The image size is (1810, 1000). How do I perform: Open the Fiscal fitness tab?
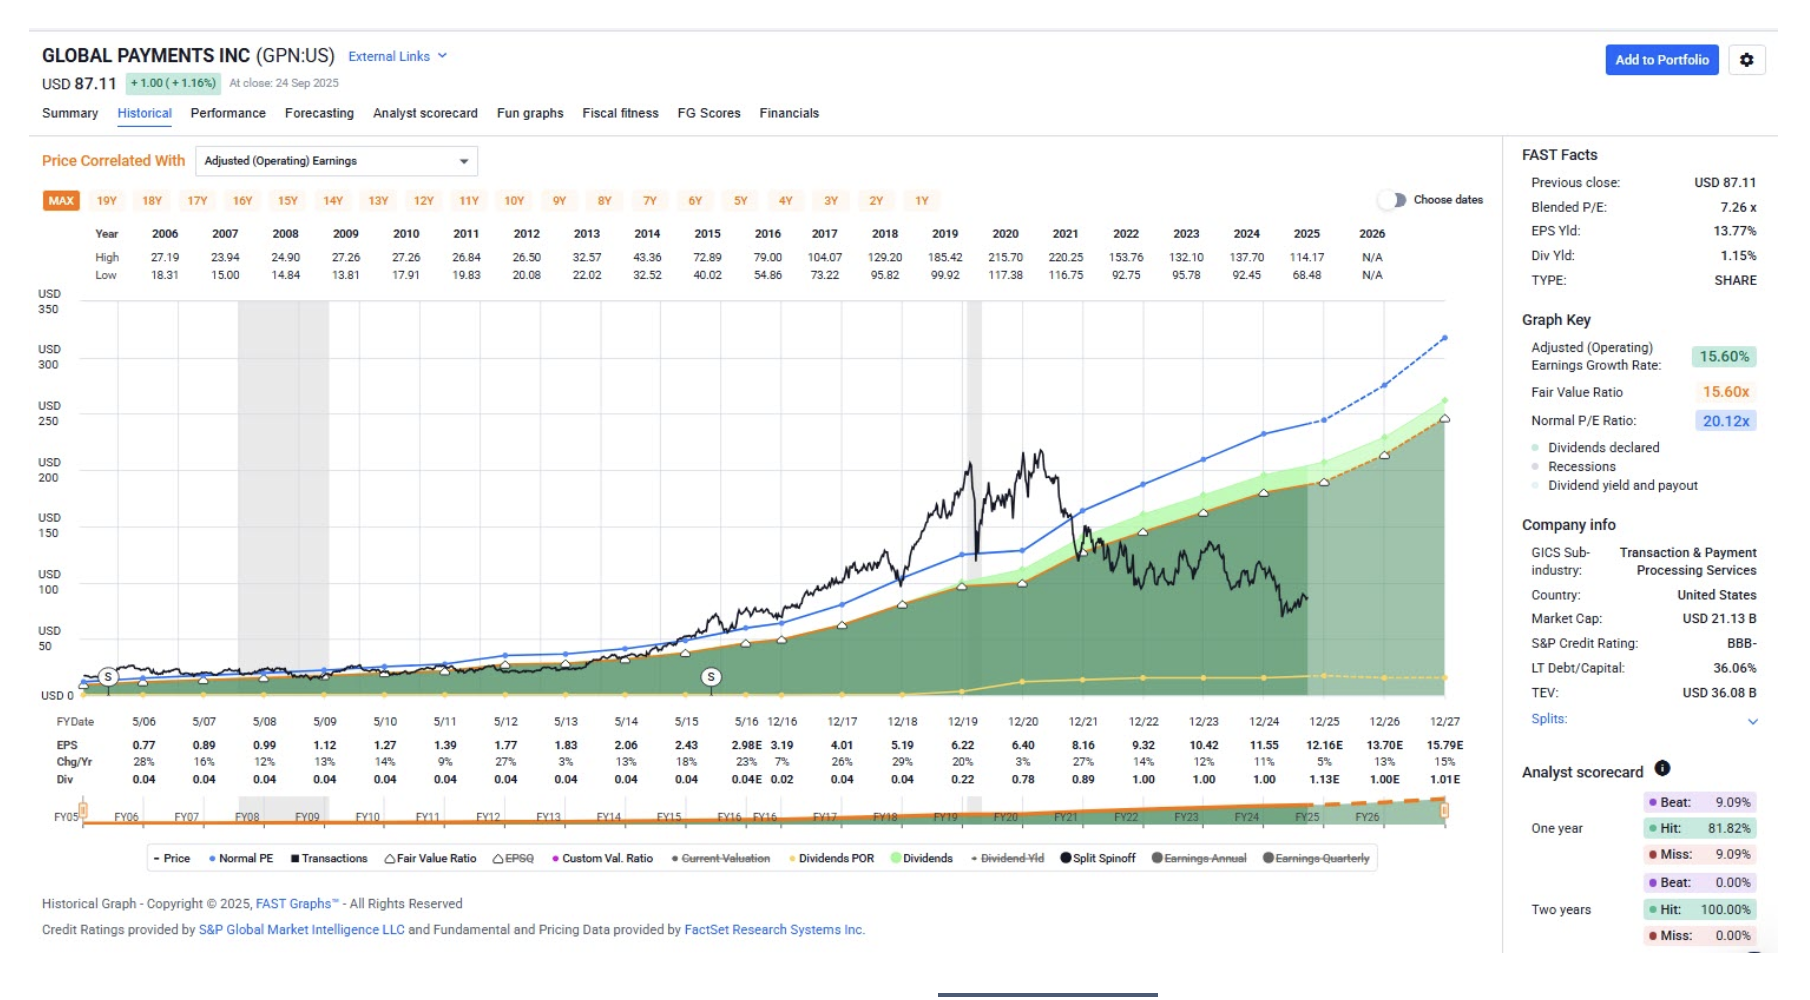(620, 113)
